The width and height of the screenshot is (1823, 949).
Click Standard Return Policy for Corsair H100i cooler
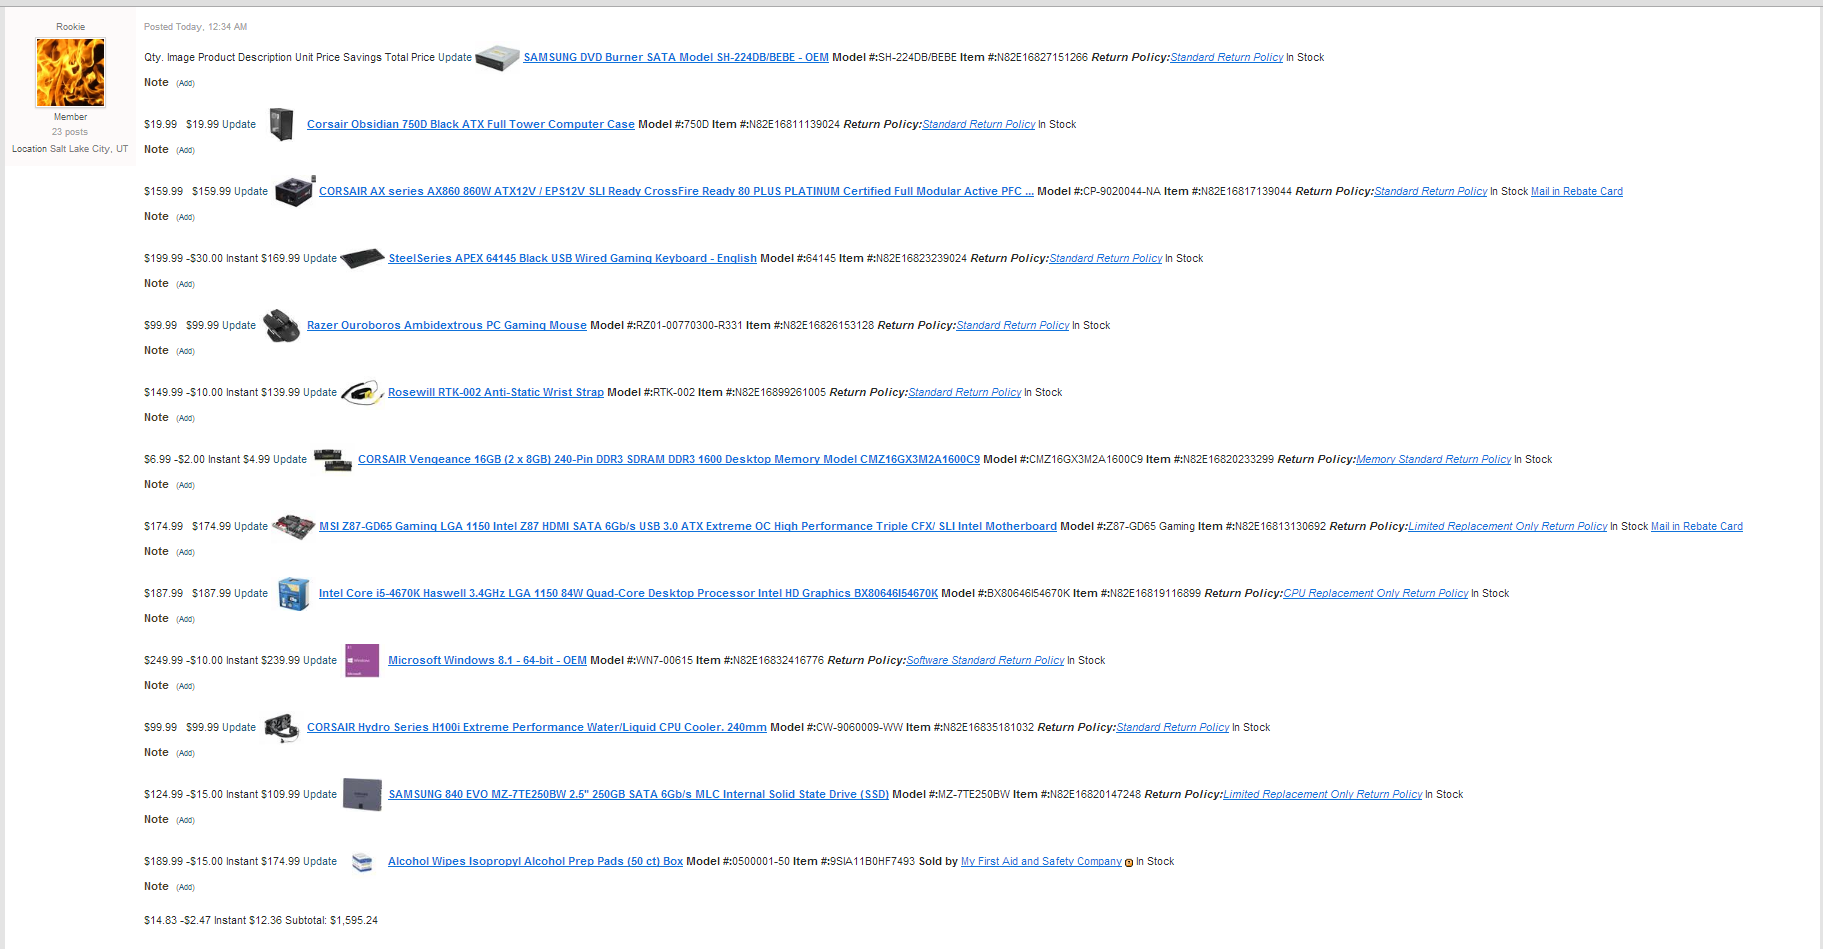1173,728
